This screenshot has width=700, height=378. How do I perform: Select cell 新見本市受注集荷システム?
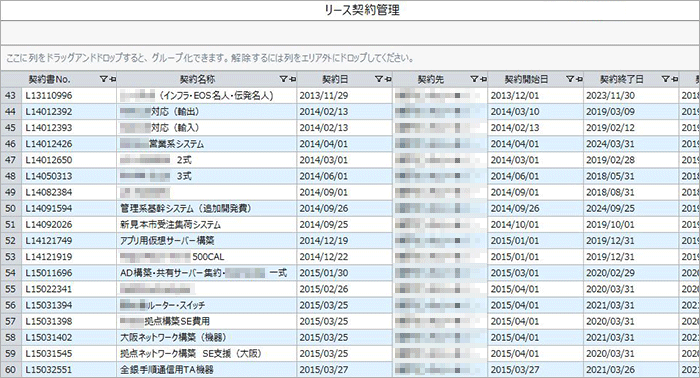207,224
